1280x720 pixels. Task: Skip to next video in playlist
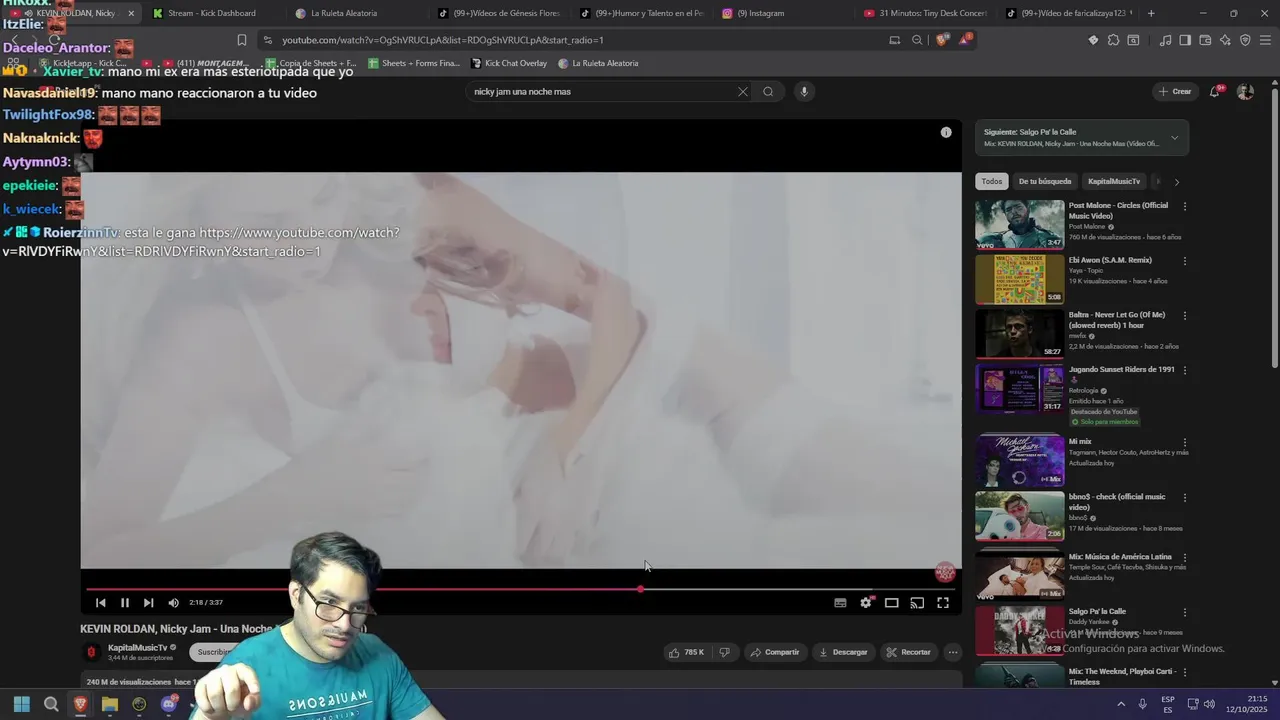point(149,603)
